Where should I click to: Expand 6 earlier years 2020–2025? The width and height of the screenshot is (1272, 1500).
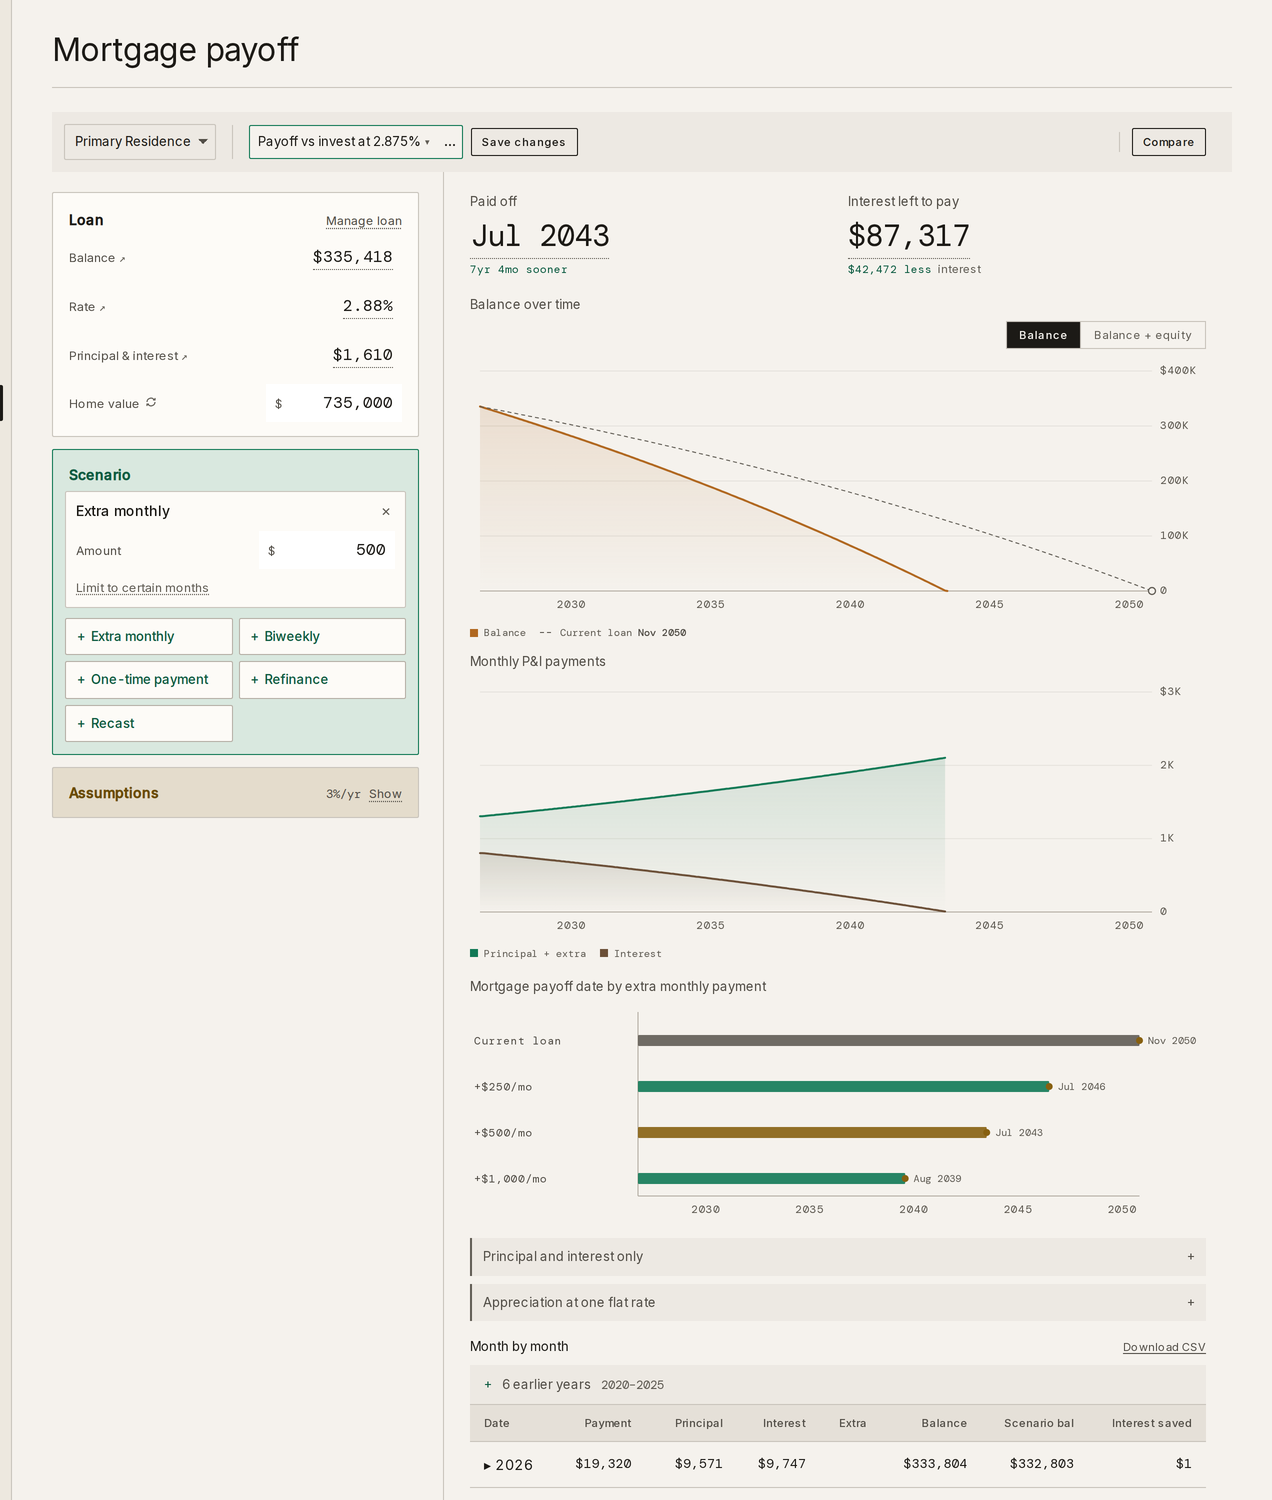coord(838,1385)
